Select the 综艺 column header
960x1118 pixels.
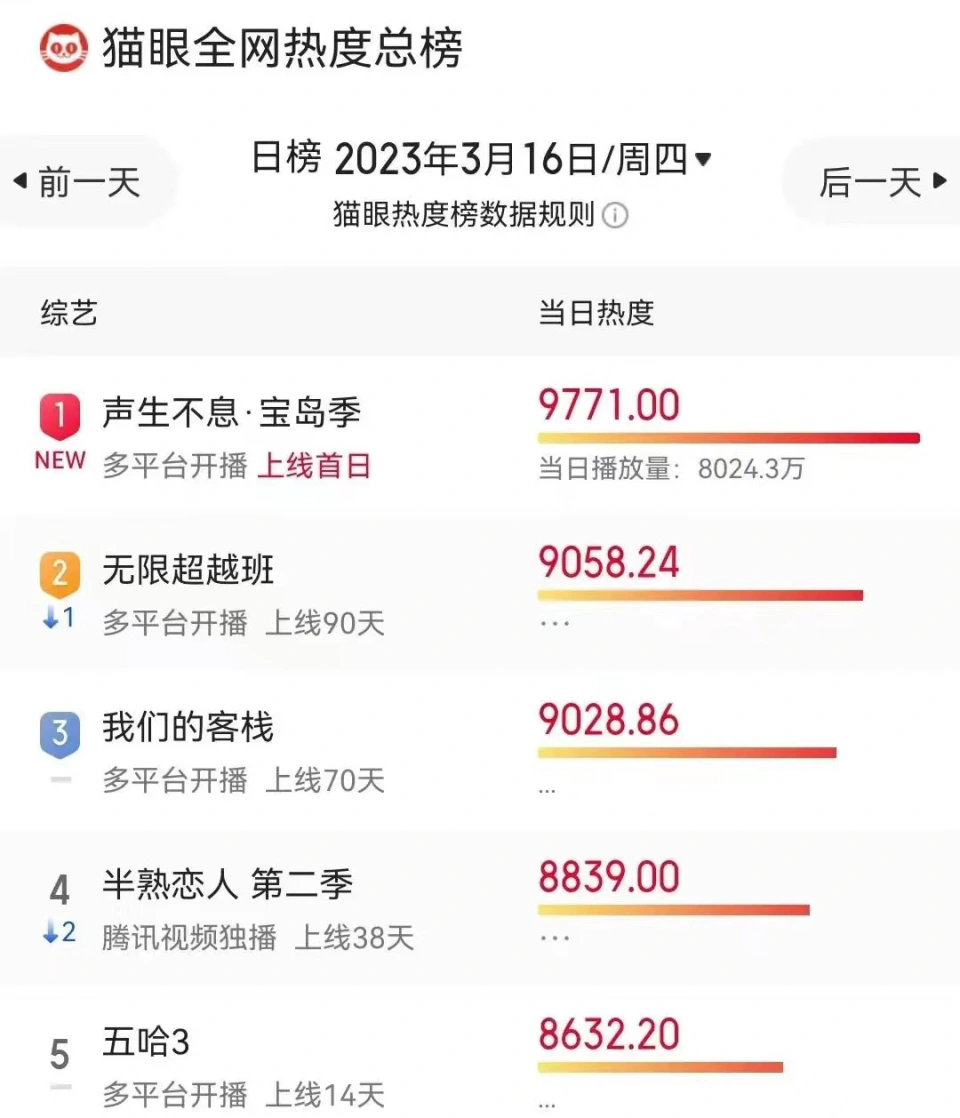click(x=69, y=313)
